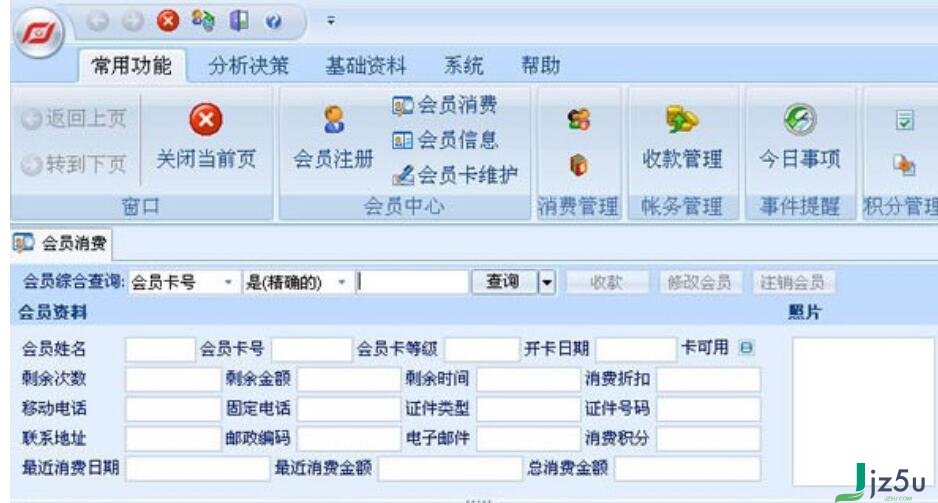Click the 查询 button
Screen dimensions: 938x503
tap(502, 282)
